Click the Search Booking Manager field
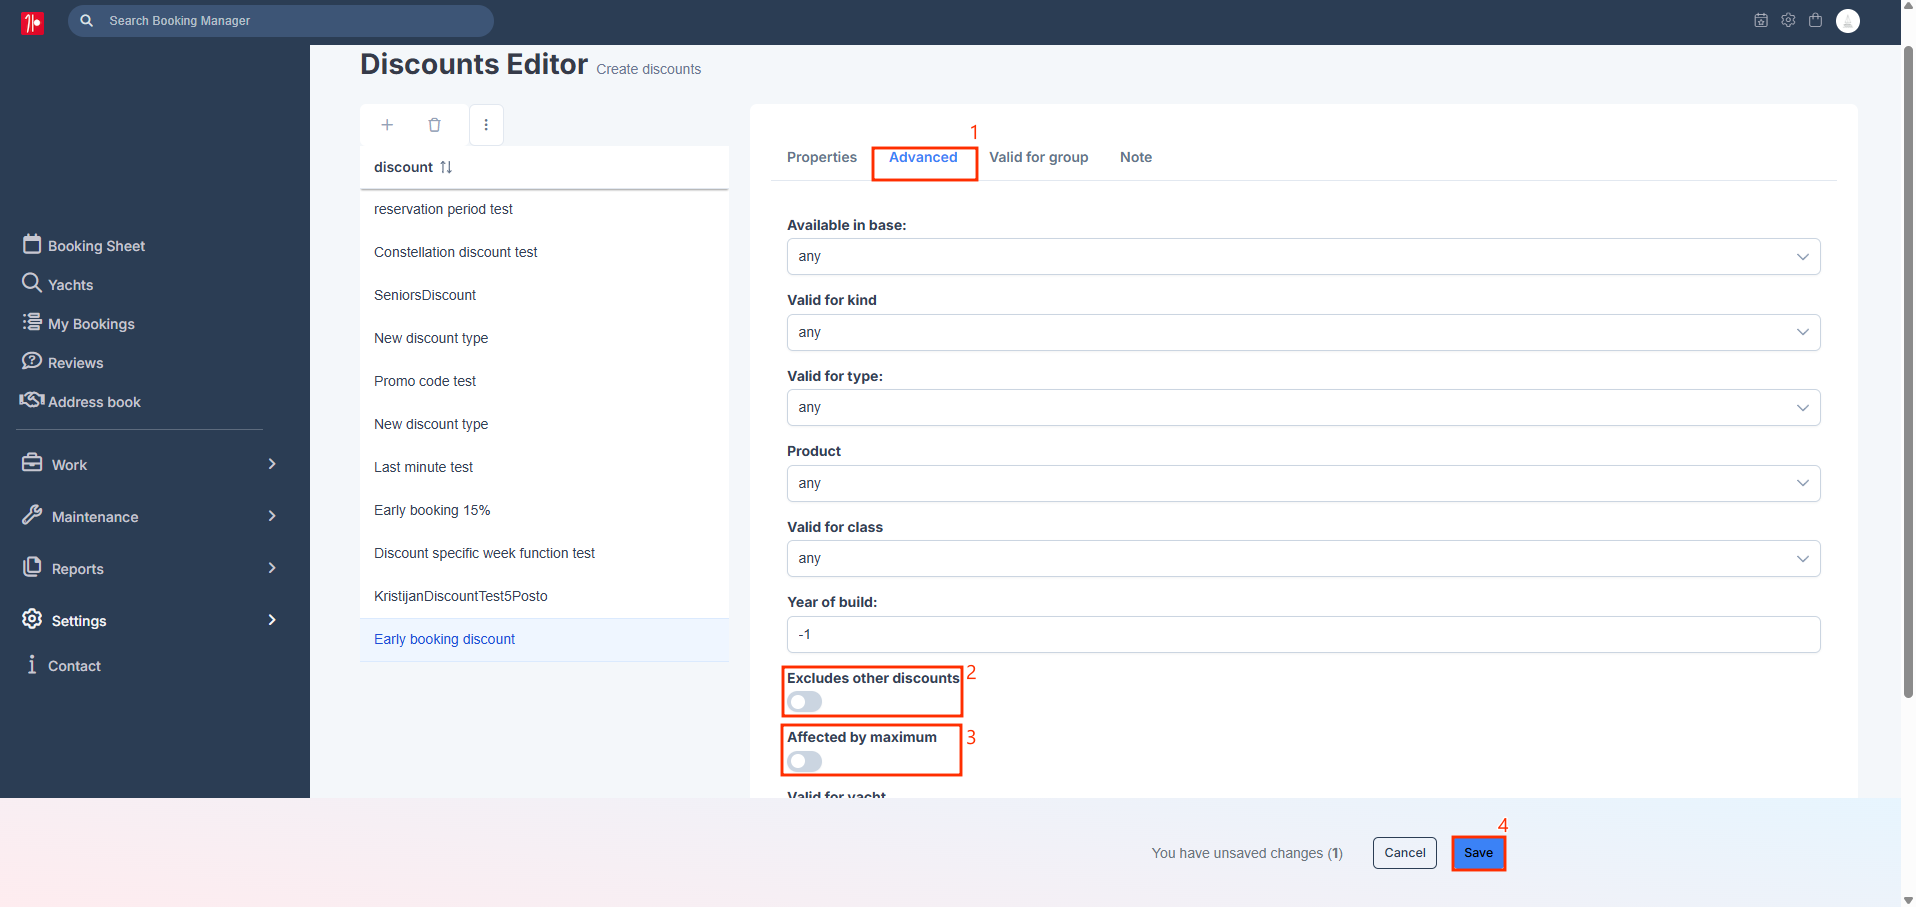 [x=281, y=21]
